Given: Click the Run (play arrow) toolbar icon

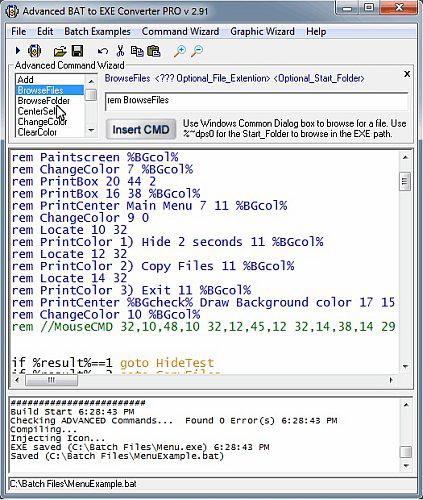Looking at the screenshot, I should pyautogui.click(x=18, y=51).
